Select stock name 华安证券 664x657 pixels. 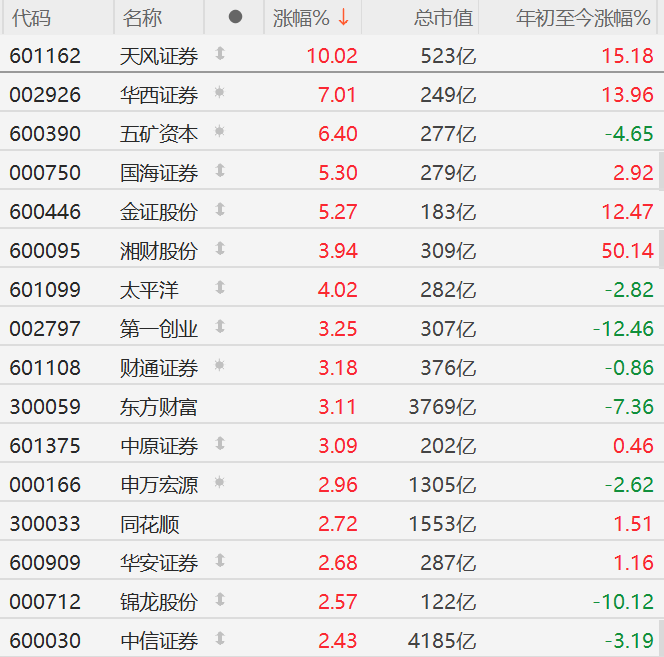(159, 563)
